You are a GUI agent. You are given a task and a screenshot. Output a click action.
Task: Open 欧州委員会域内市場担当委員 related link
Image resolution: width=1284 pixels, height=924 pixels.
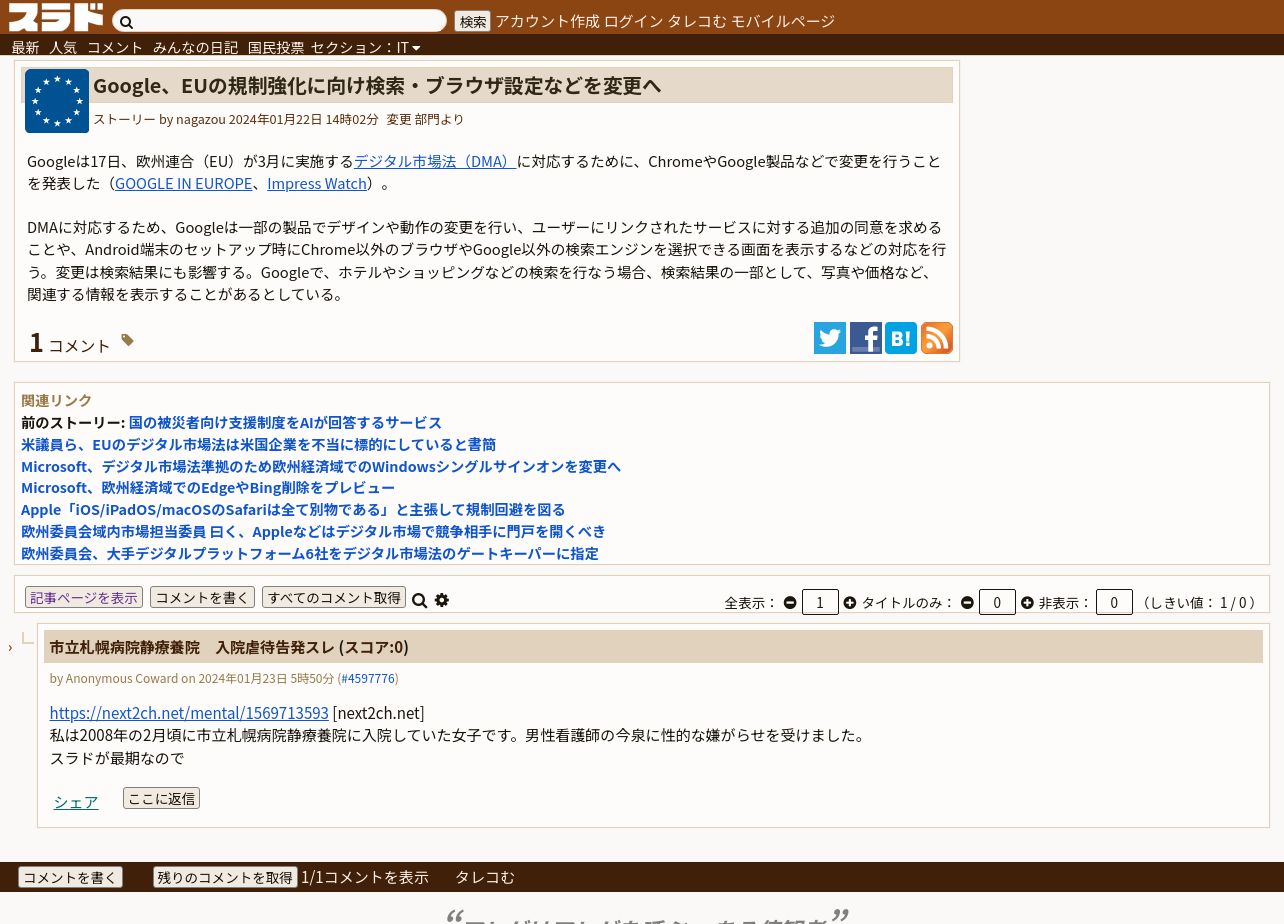(x=313, y=531)
